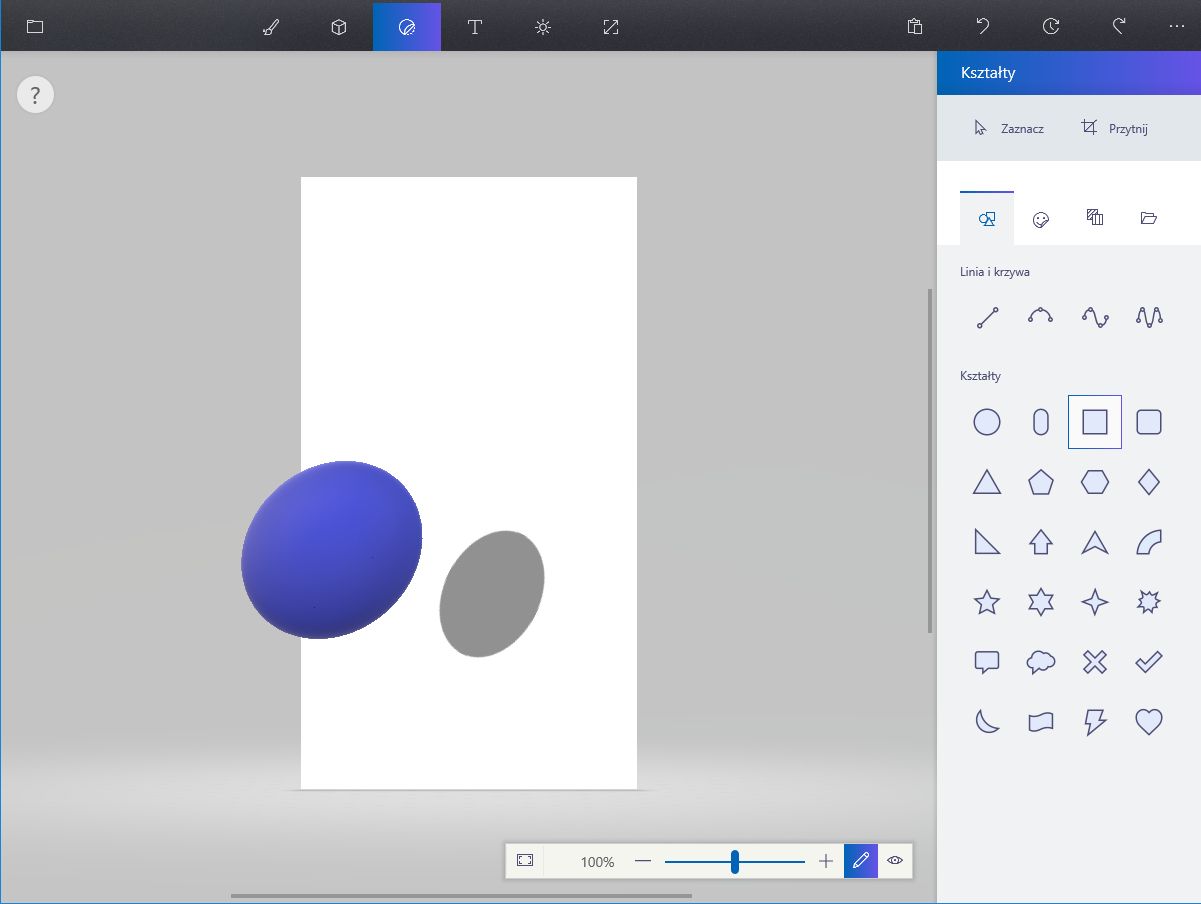Switch to the stickers tab
This screenshot has height=904, width=1201.
tap(1040, 219)
